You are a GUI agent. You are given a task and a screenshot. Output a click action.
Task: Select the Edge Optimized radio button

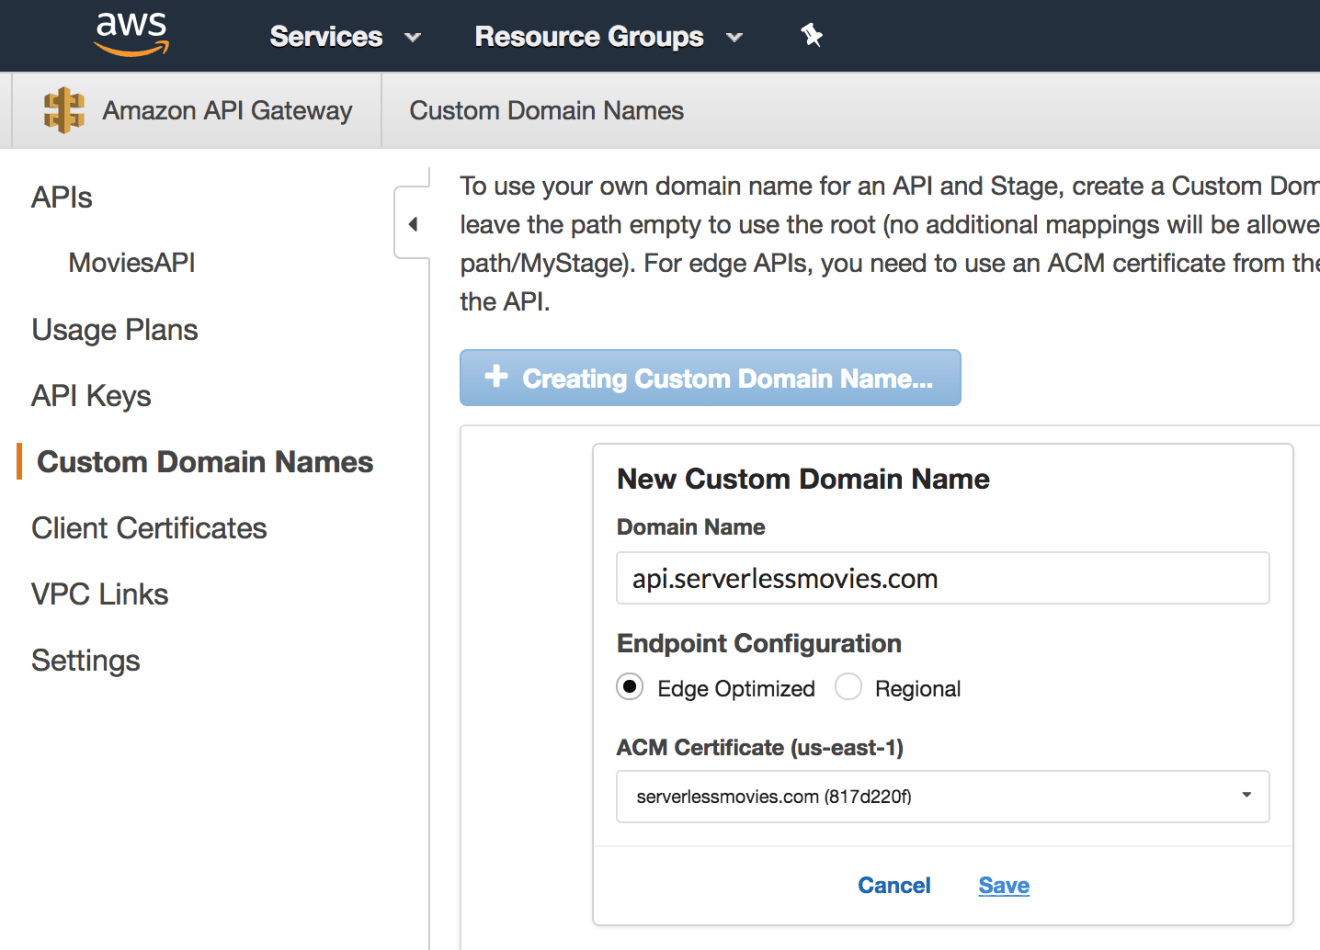(630, 687)
